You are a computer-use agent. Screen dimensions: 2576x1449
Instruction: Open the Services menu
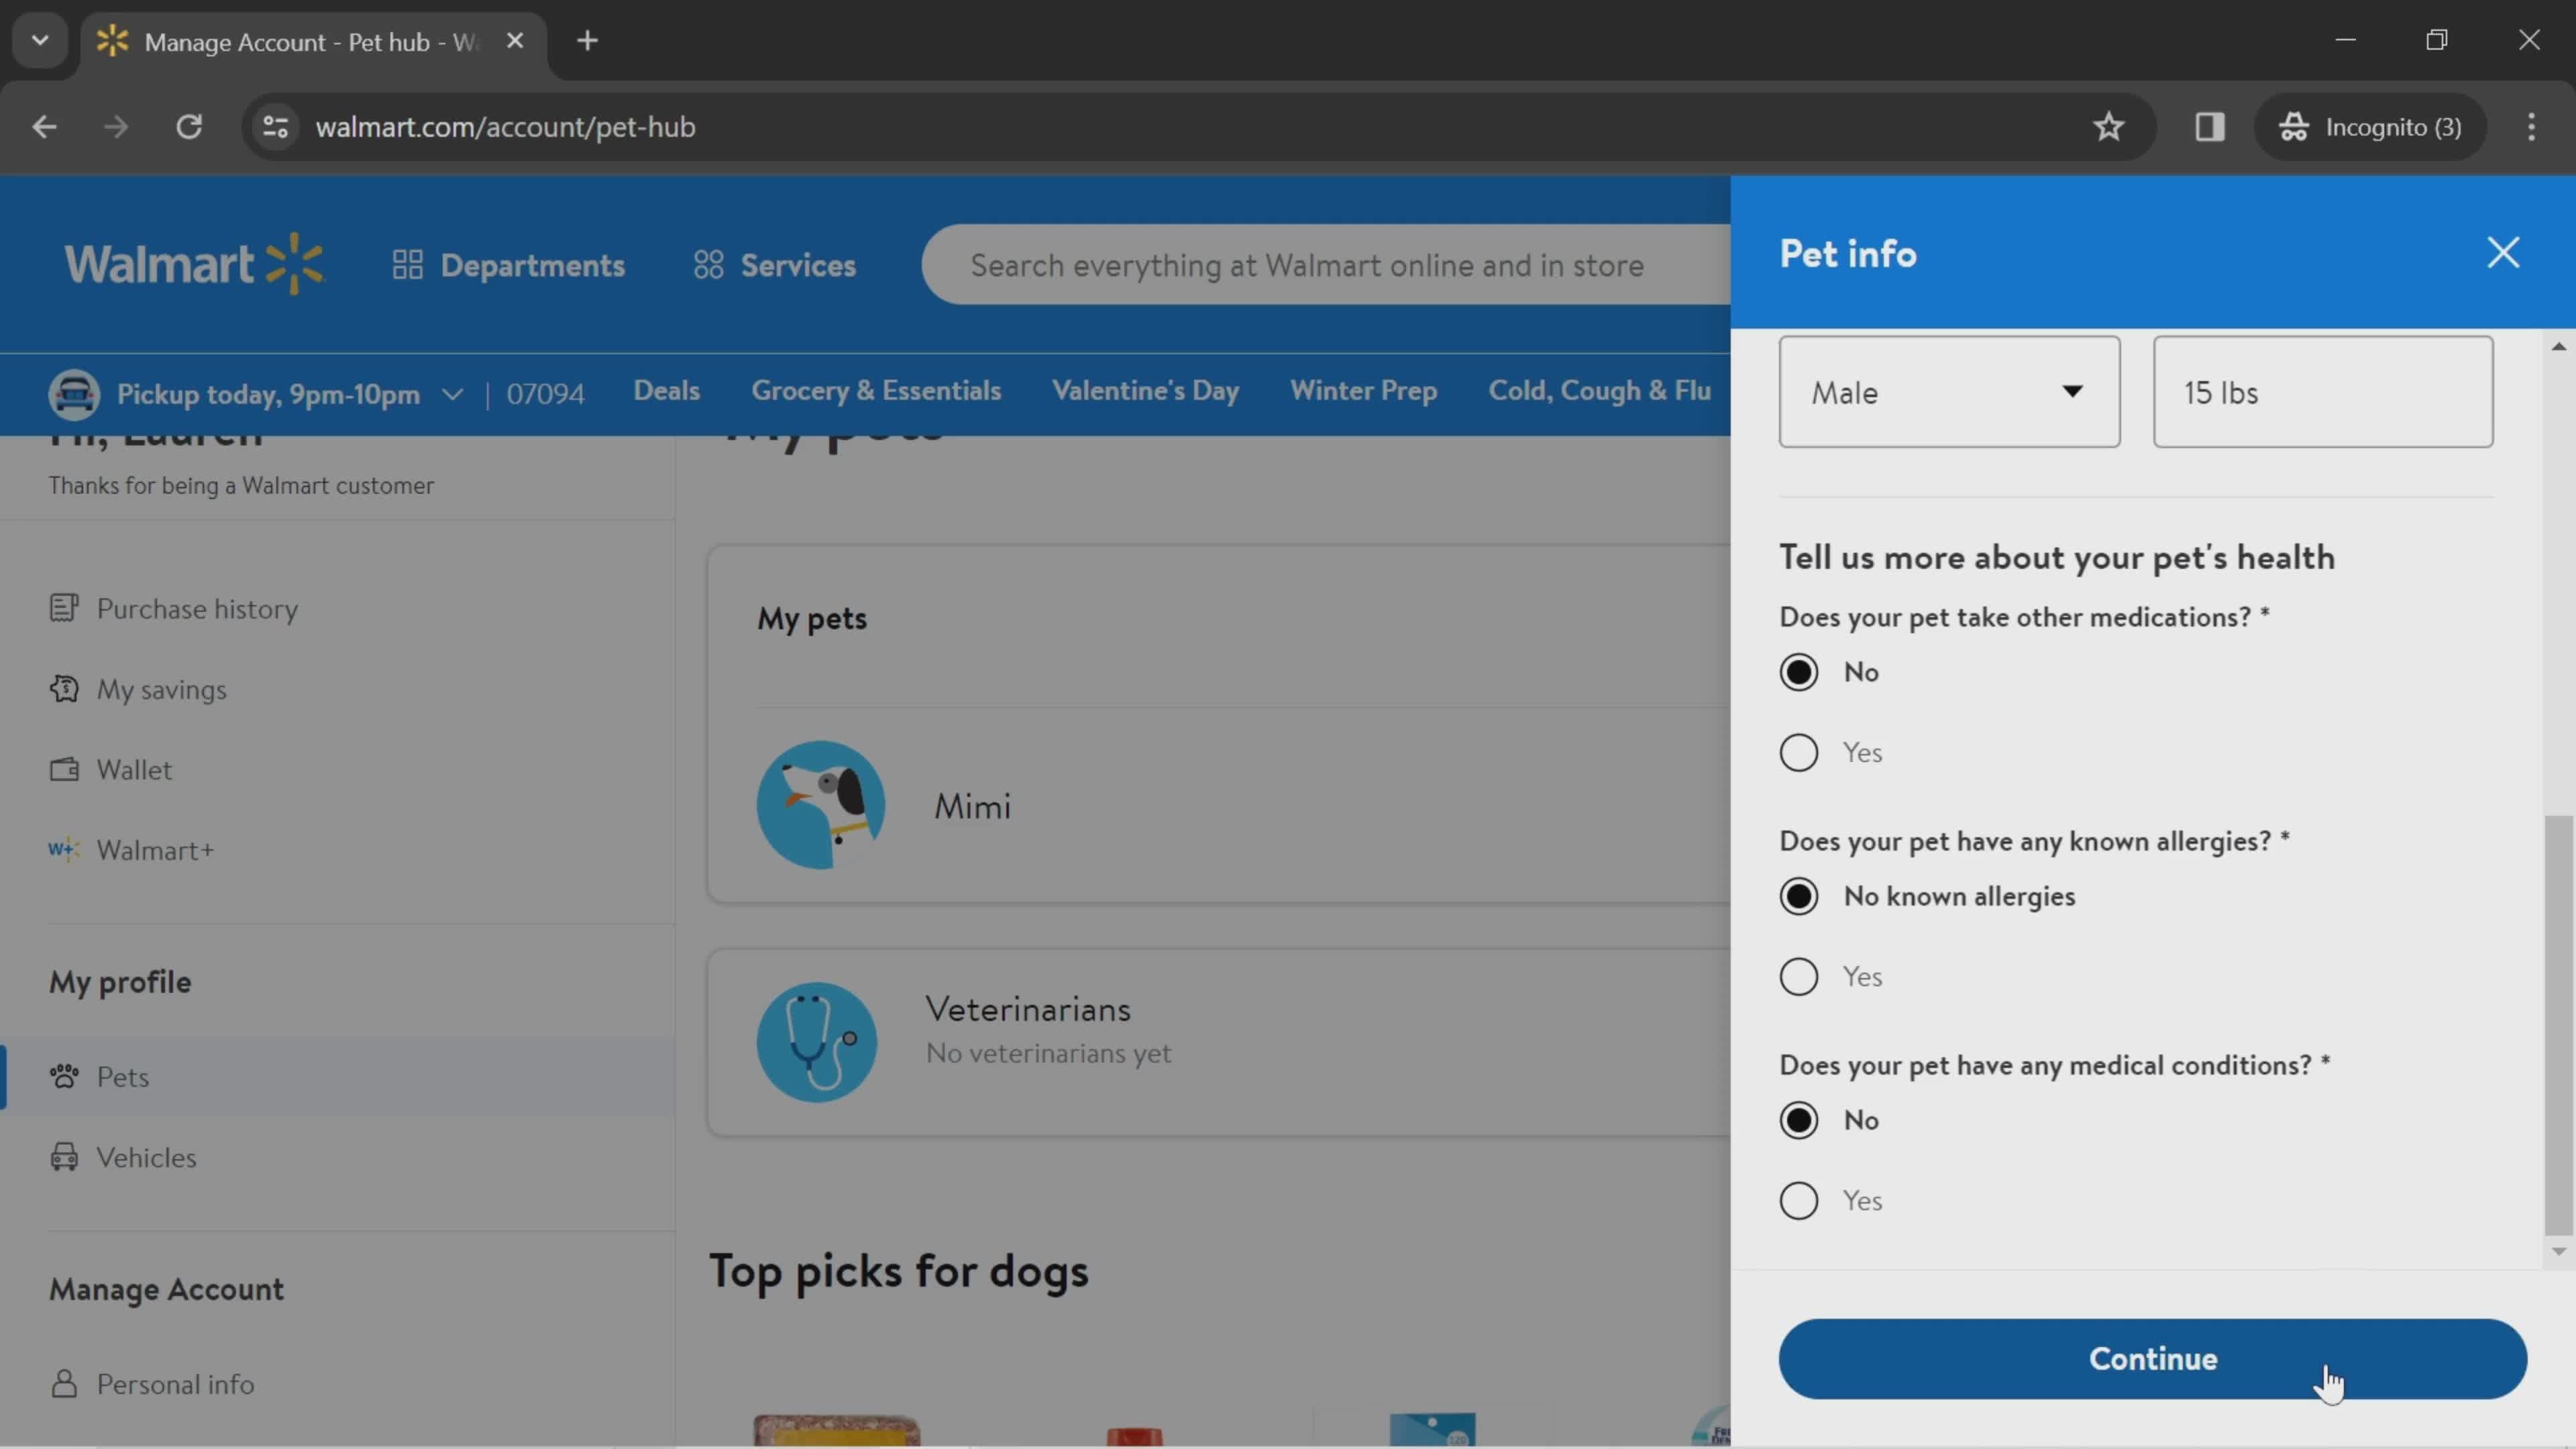coord(775,265)
